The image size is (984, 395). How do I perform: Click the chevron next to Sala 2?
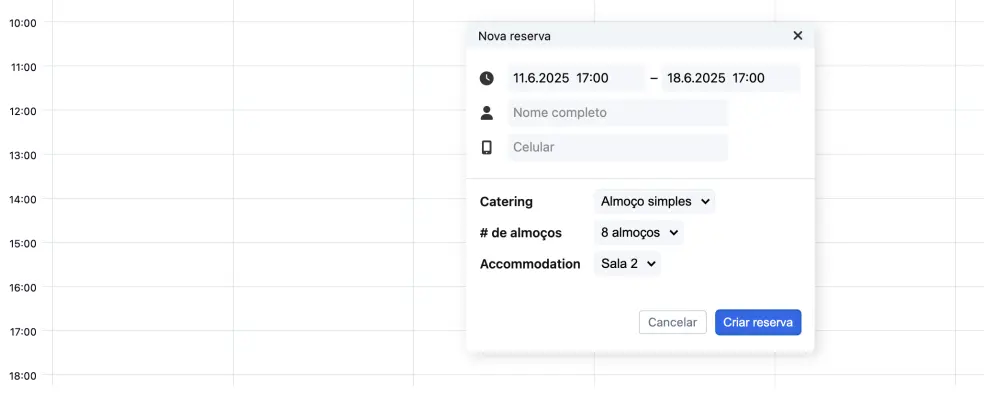click(651, 264)
